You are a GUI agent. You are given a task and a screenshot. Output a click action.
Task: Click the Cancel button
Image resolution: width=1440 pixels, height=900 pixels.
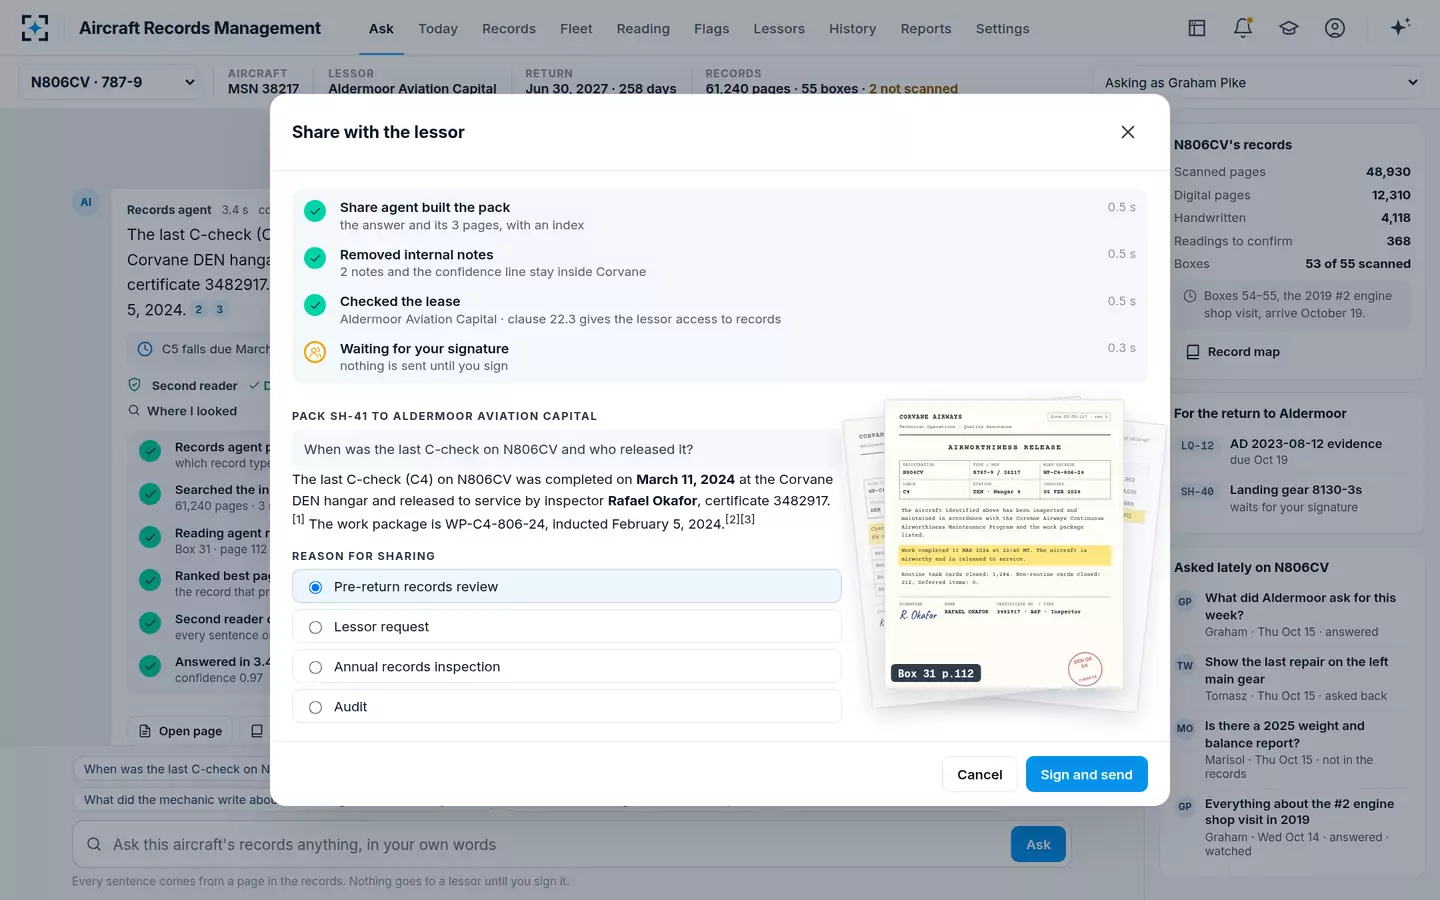click(x=979, y=774)
